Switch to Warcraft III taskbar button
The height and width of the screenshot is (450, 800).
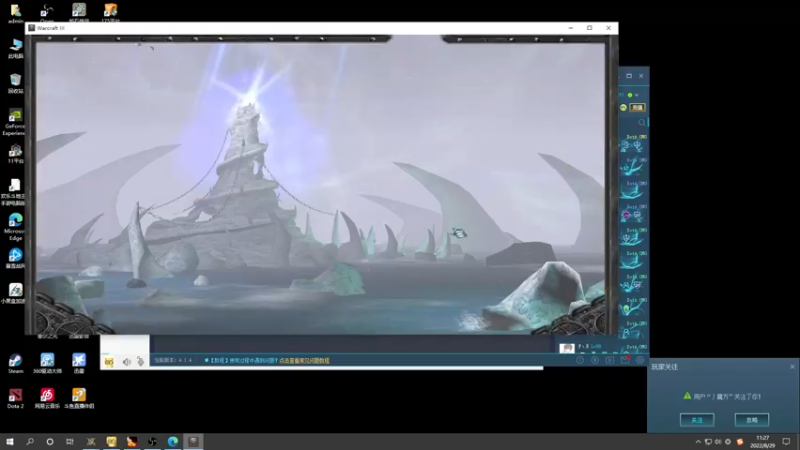click(193, 442)
